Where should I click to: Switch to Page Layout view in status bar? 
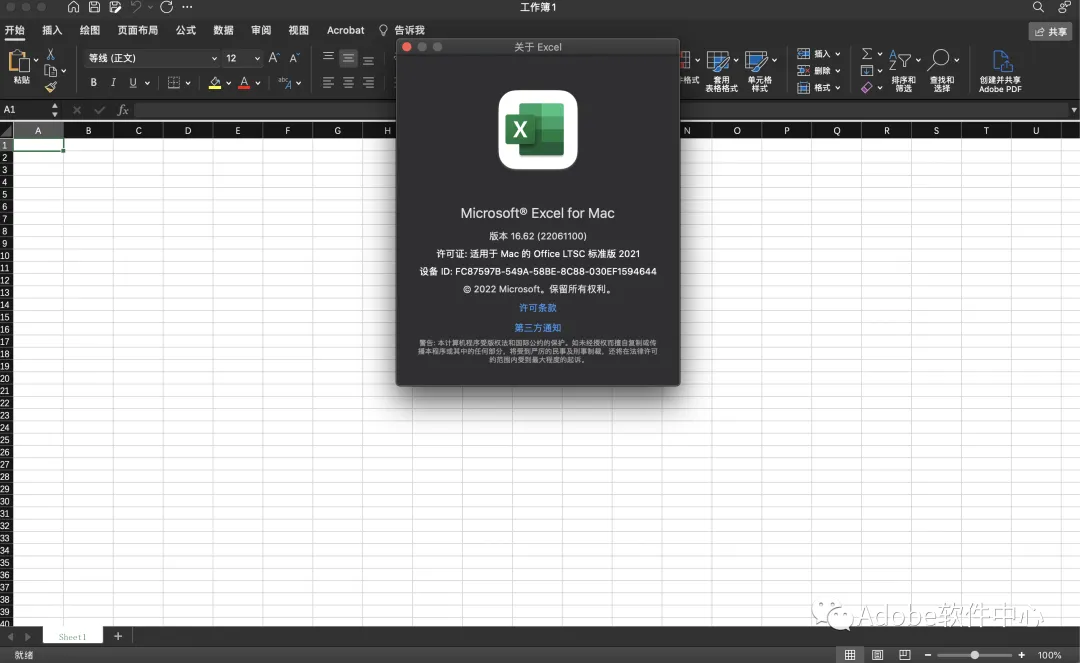pos(878,655)
